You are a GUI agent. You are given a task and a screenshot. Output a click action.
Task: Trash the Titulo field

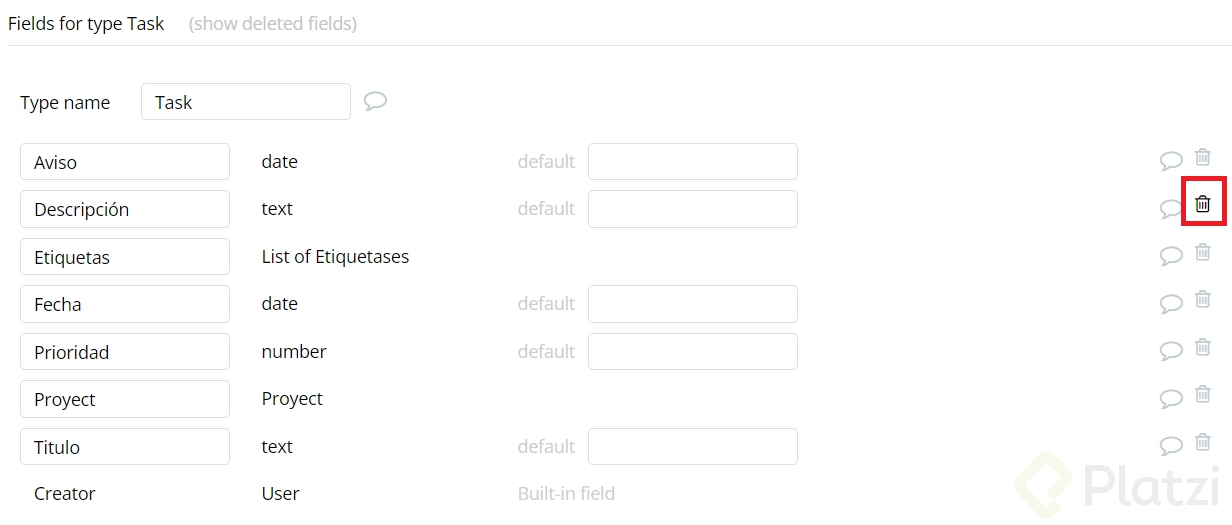coord(1203,442)
